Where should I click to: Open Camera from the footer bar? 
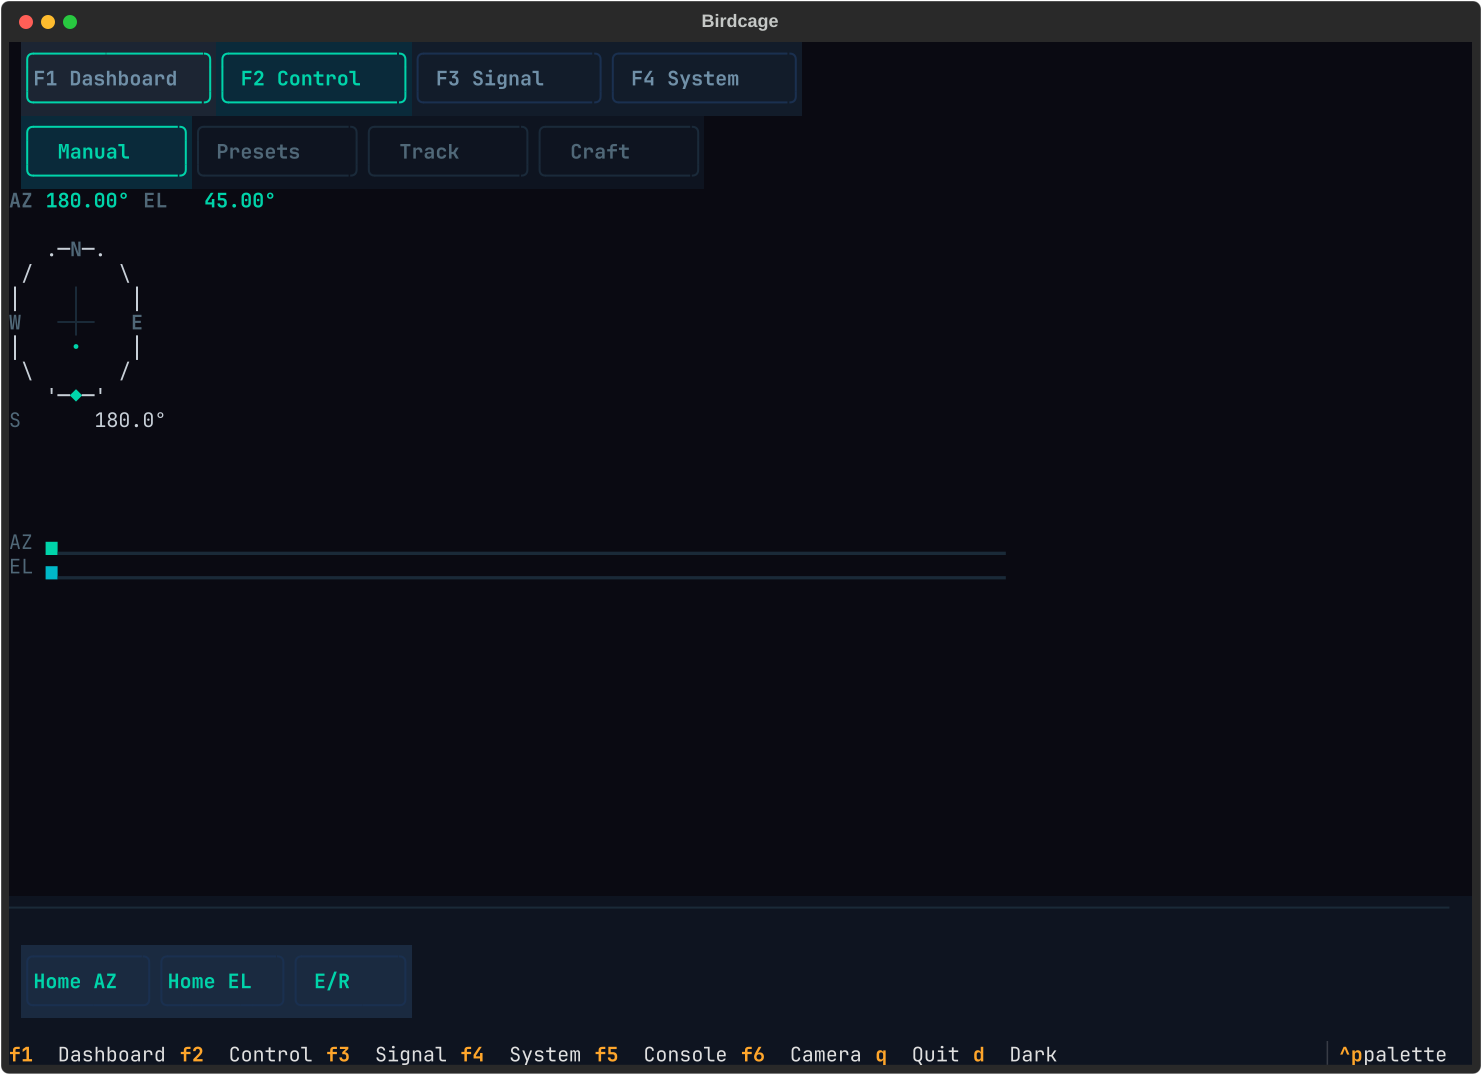click(825, 1055)
